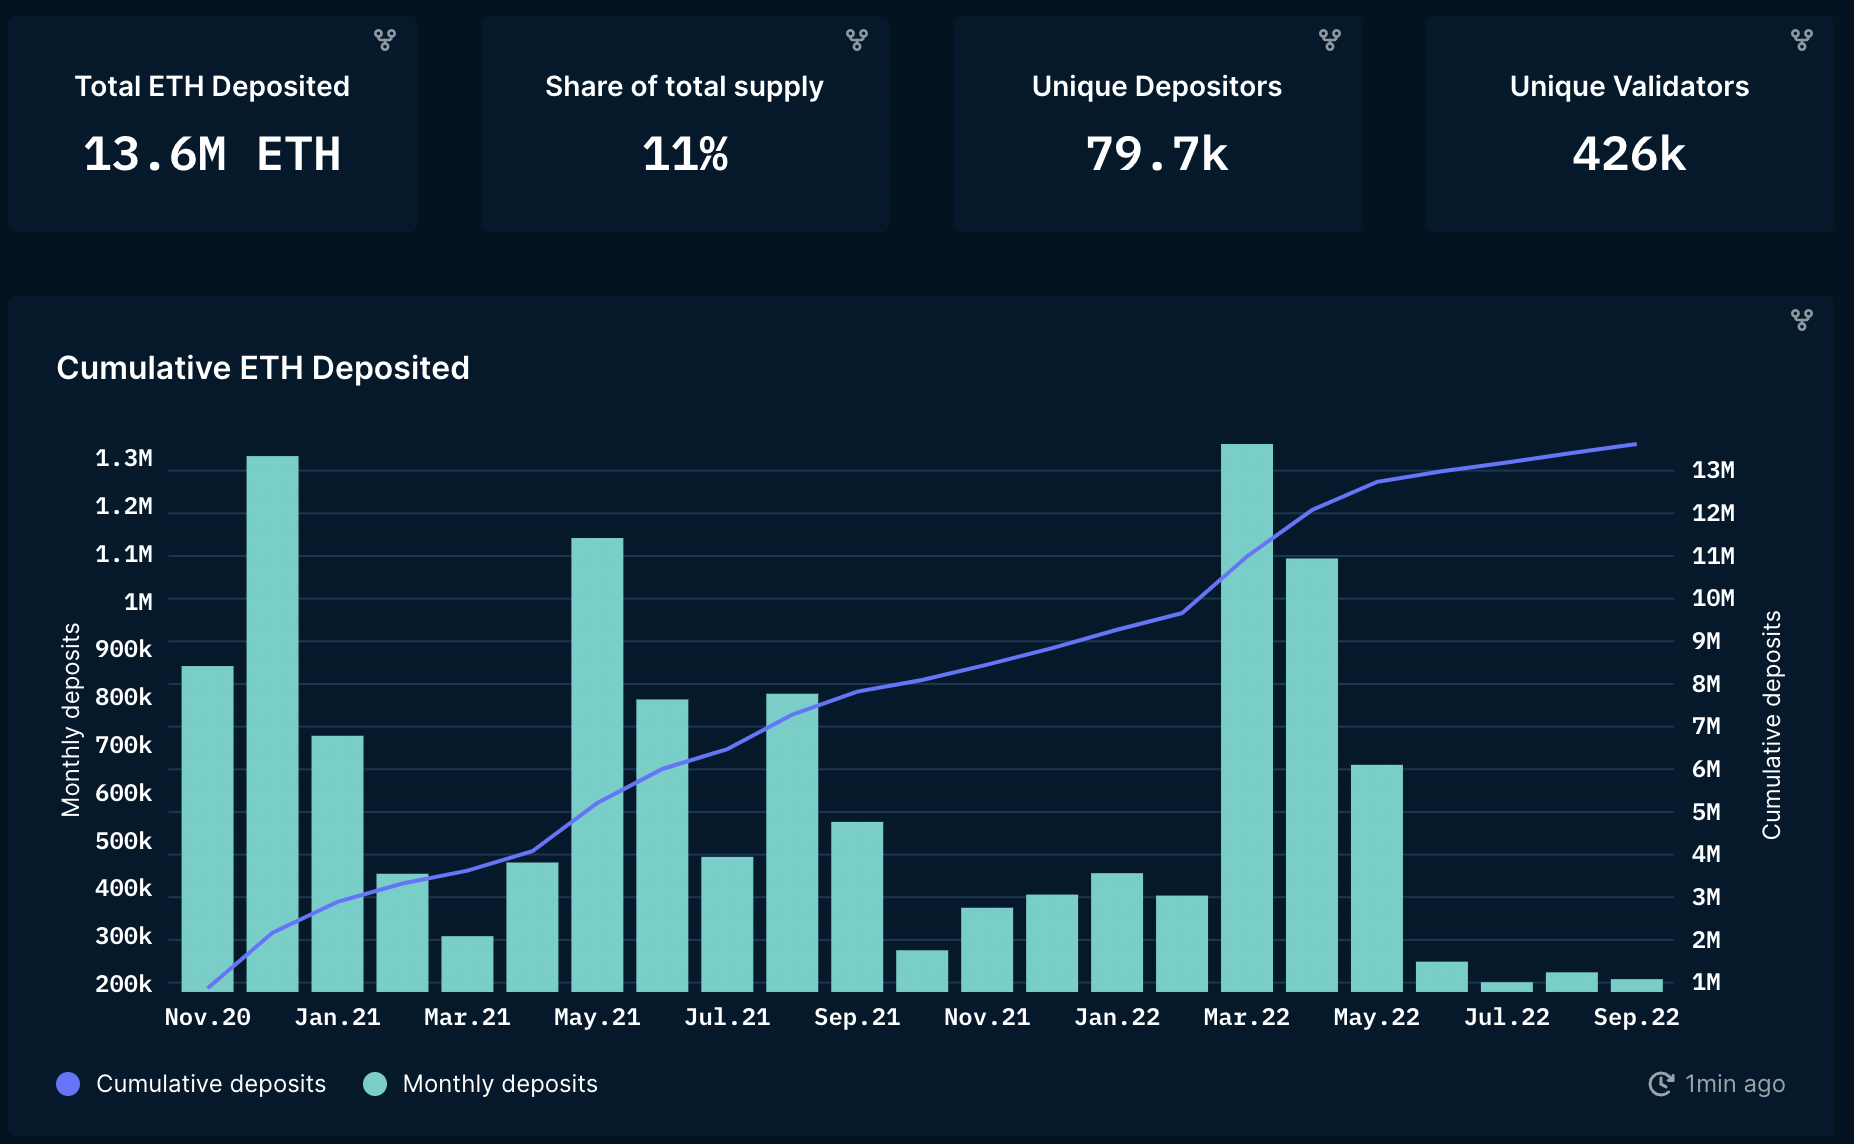
Task: Click the end of the cumulative line at Sep.22
Action: (1635, 444)
